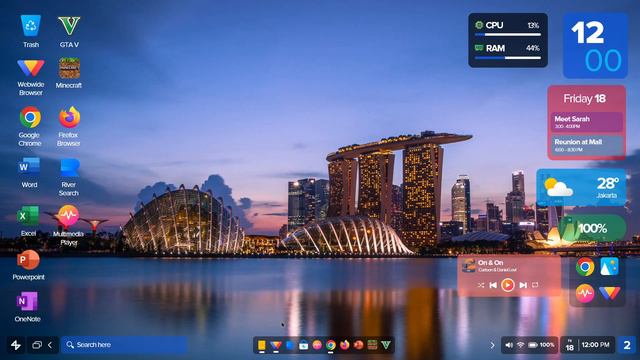The image size is (640, 360).
Task: Open Firefox from the taskbar
Action: click(x=344, y=345)
